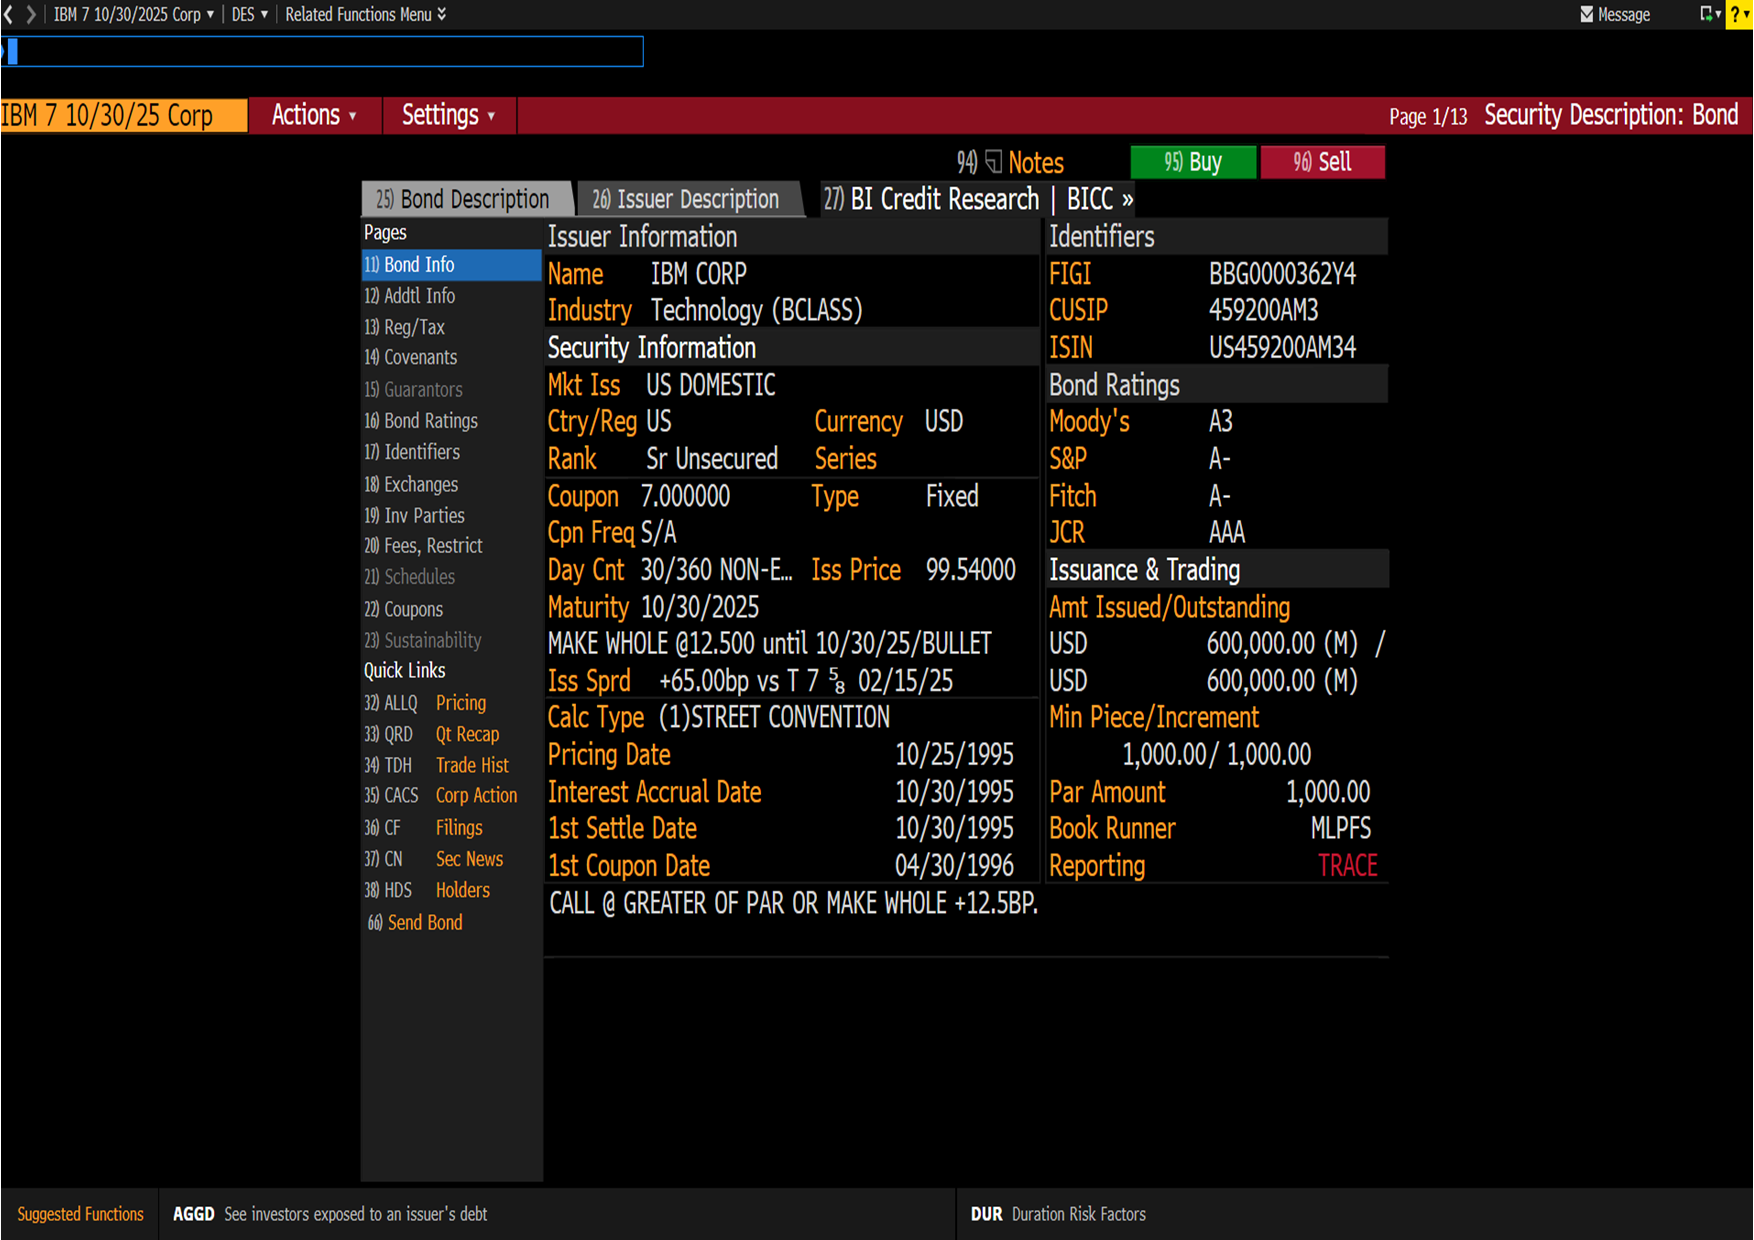Screen dimensions: 1754x1240
Task: Click the yellow help question mark icon
Action: coord(1736,14)
